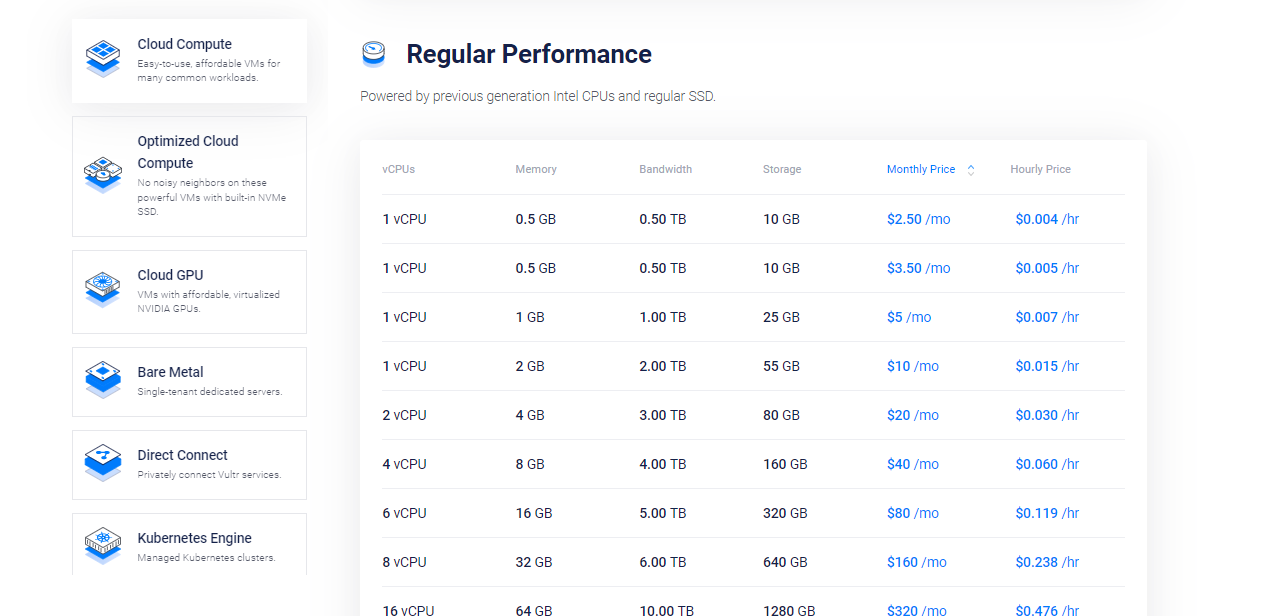Image resolution: width=1280 pixels, height=616 pixels.
Task: Click the Optimized Cloud Compute icon
Action: point(102,175)
